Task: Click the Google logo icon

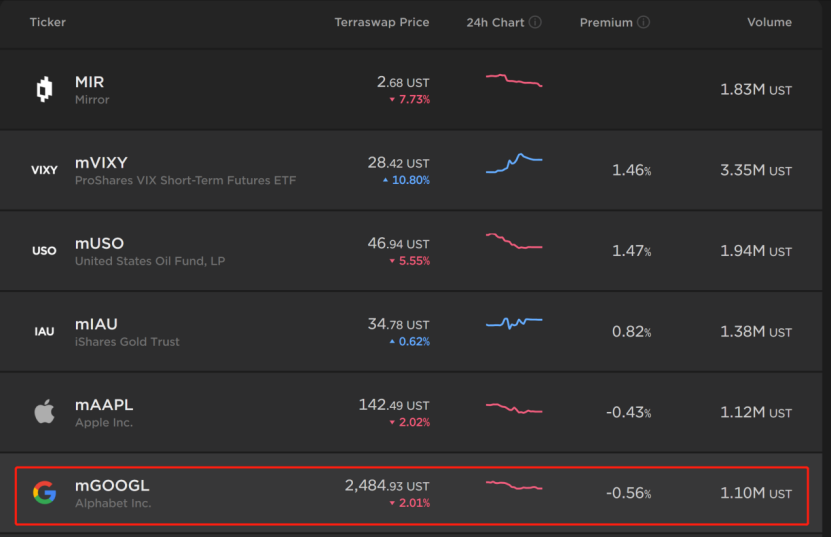Action: pyautogui.click(x=44, y=493)
